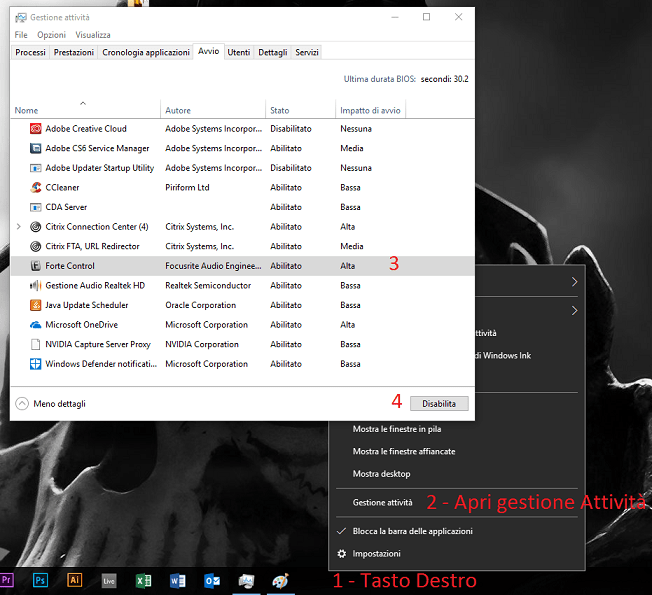652x595 pixels.
Task: Open Outlook from the taskbar
Action: [x=212, y=581]
